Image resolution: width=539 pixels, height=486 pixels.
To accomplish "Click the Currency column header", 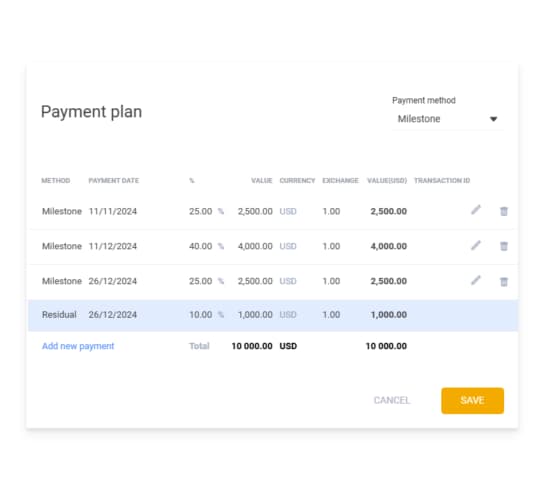I will click(297, 180).
